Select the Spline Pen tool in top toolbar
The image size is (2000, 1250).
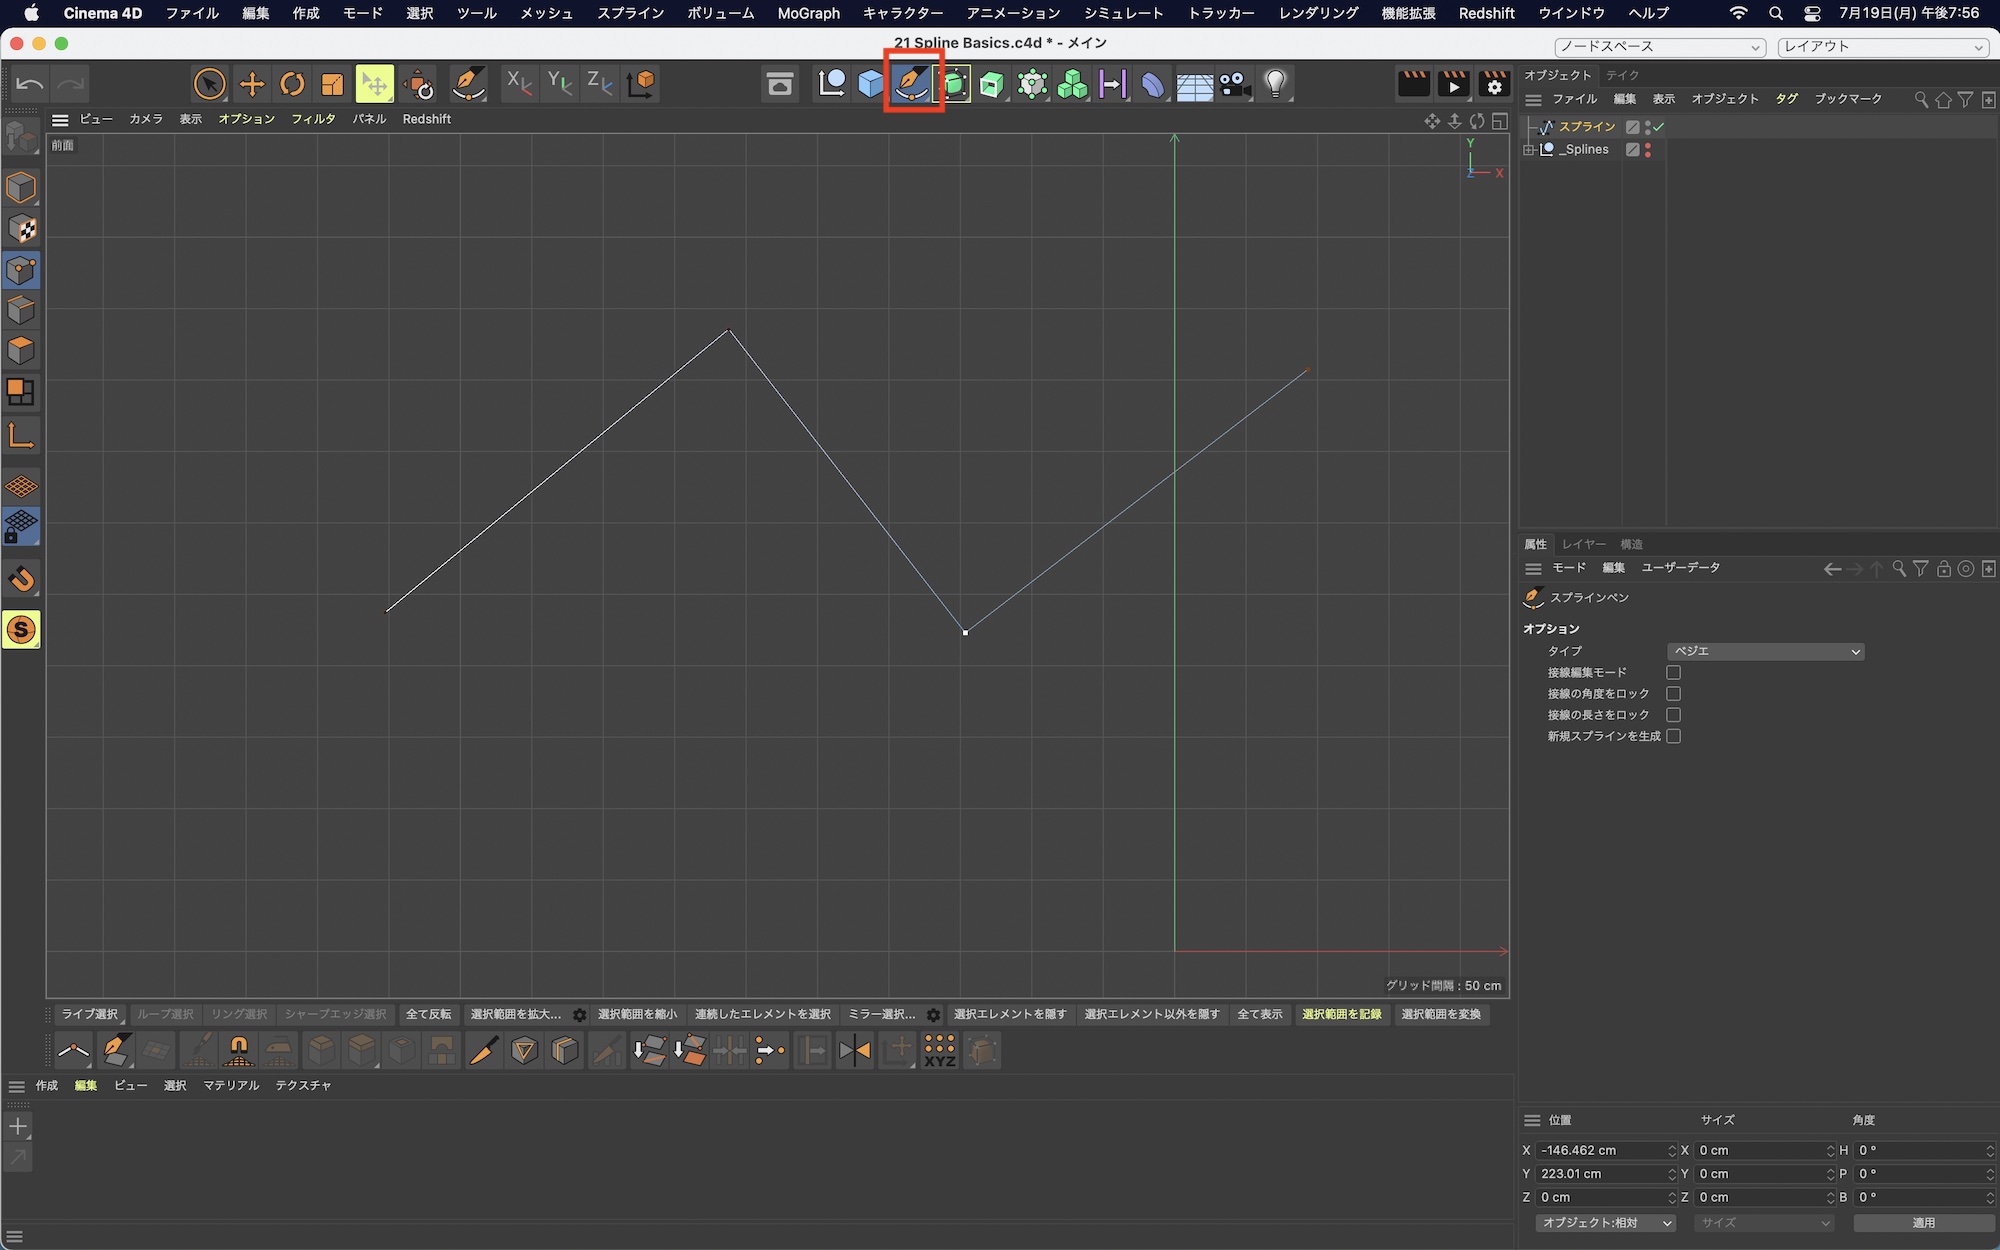(912, 84)
